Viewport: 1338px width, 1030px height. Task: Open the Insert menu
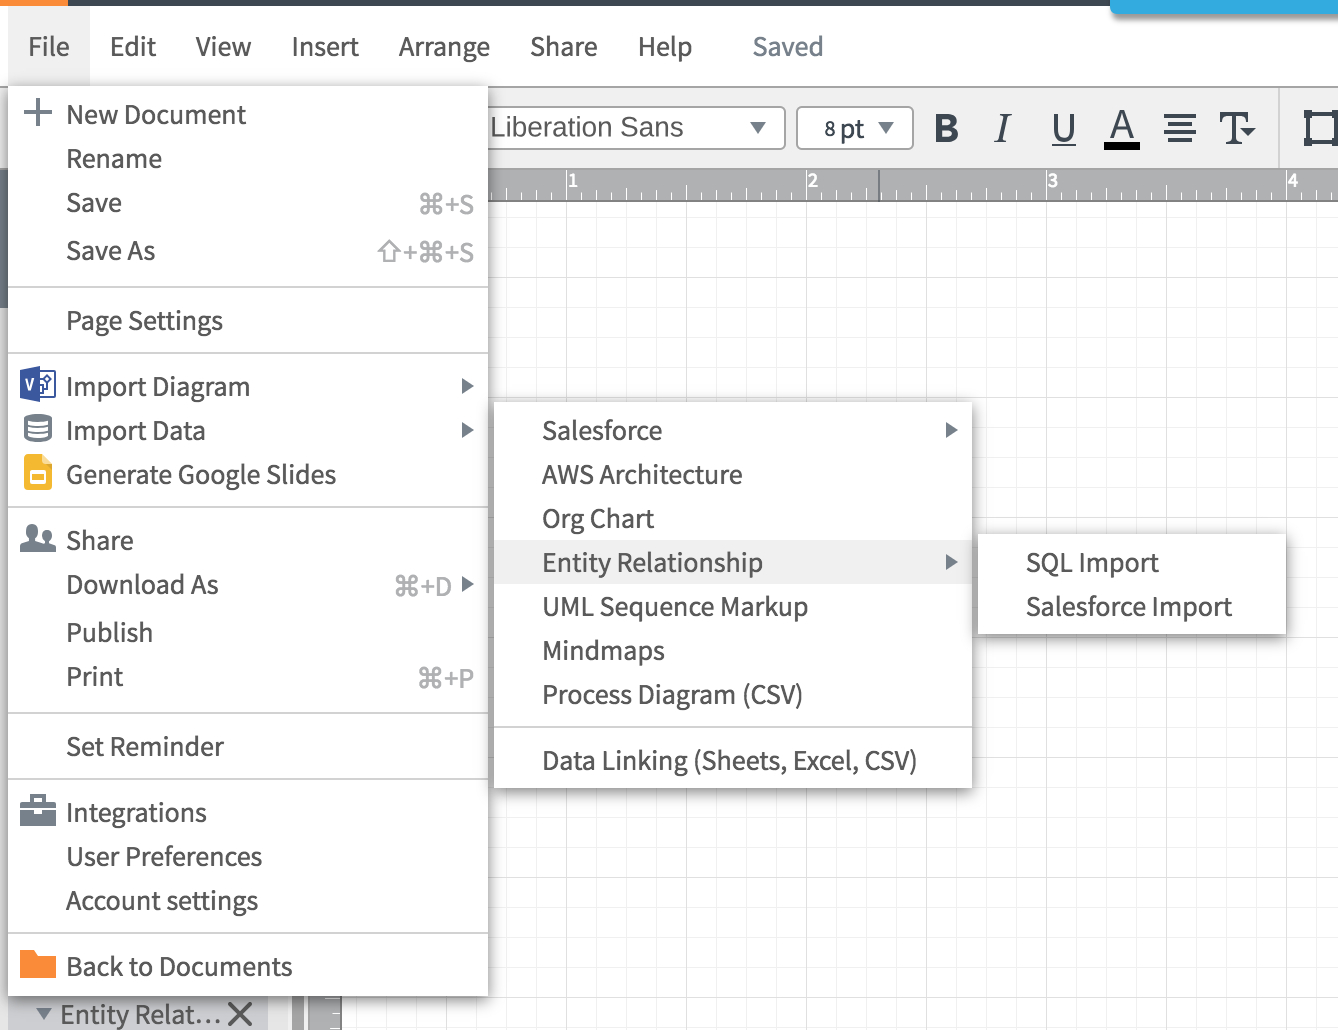[x=325, y=47]
